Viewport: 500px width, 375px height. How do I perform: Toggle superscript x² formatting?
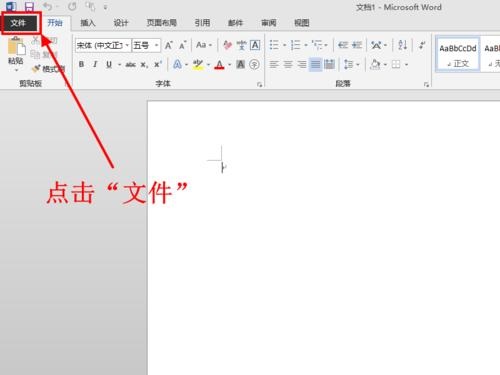point(158,65)
